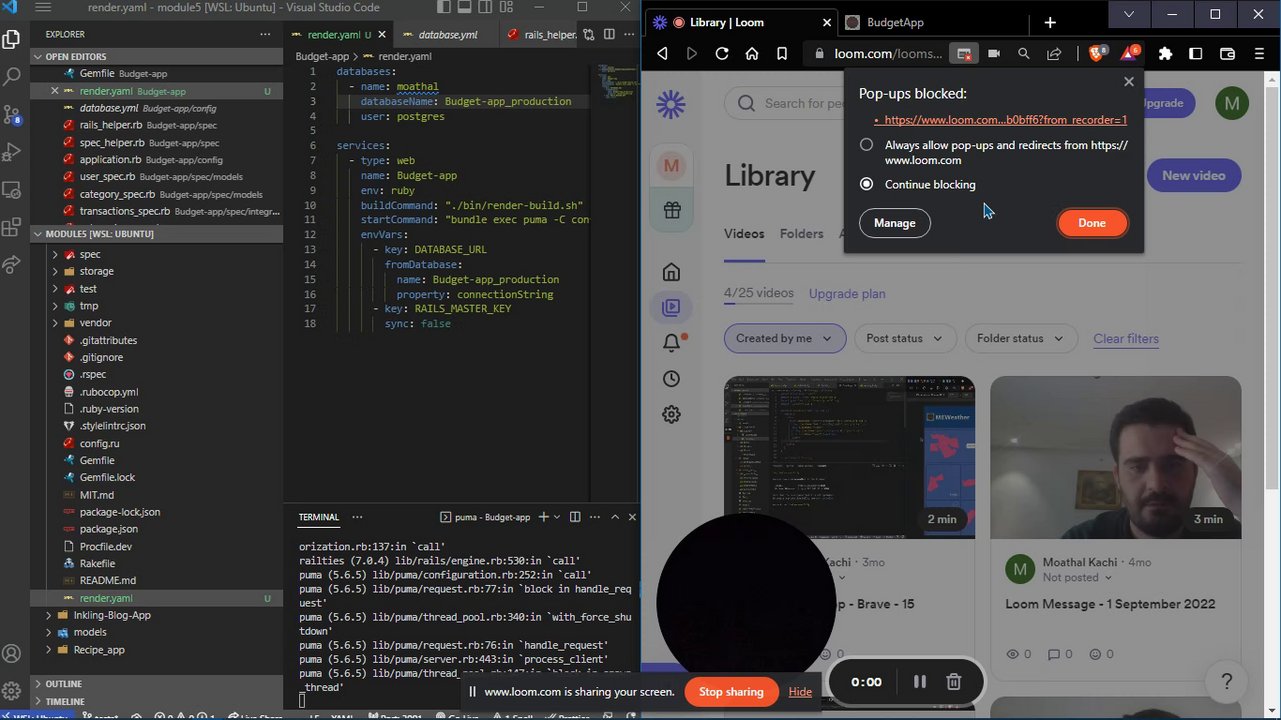Open the Run and Debug activity icon

pos(12,152)
